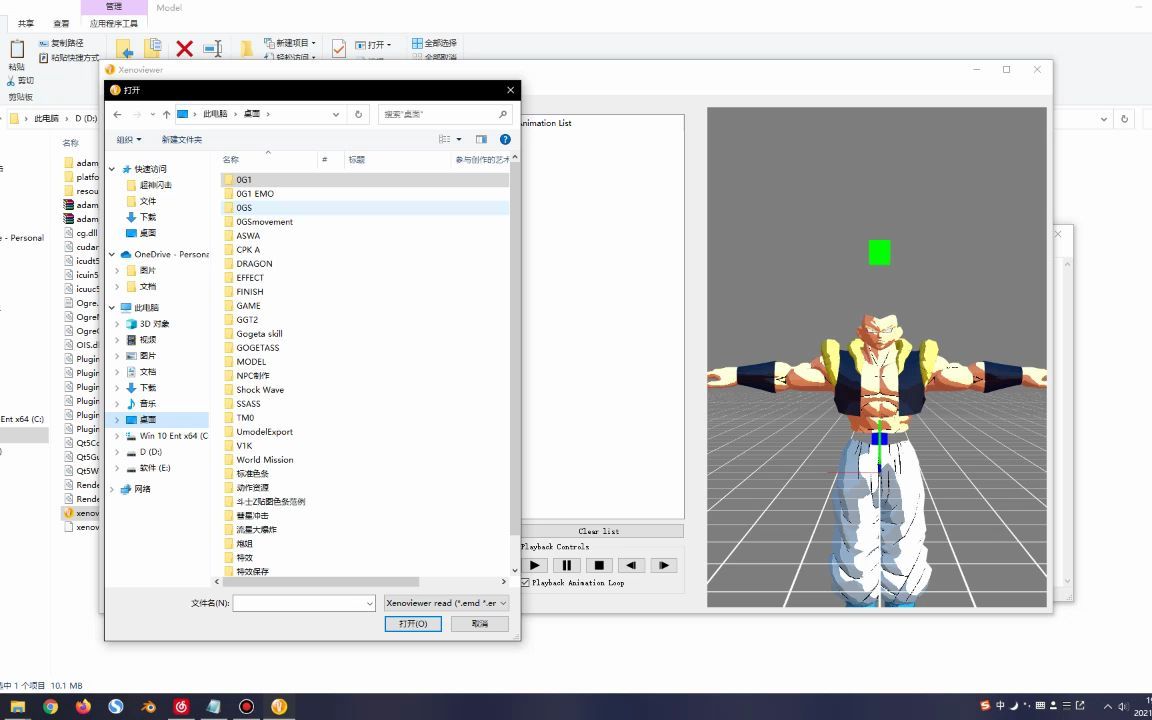Pause the animation playback

tap(566, 565)
